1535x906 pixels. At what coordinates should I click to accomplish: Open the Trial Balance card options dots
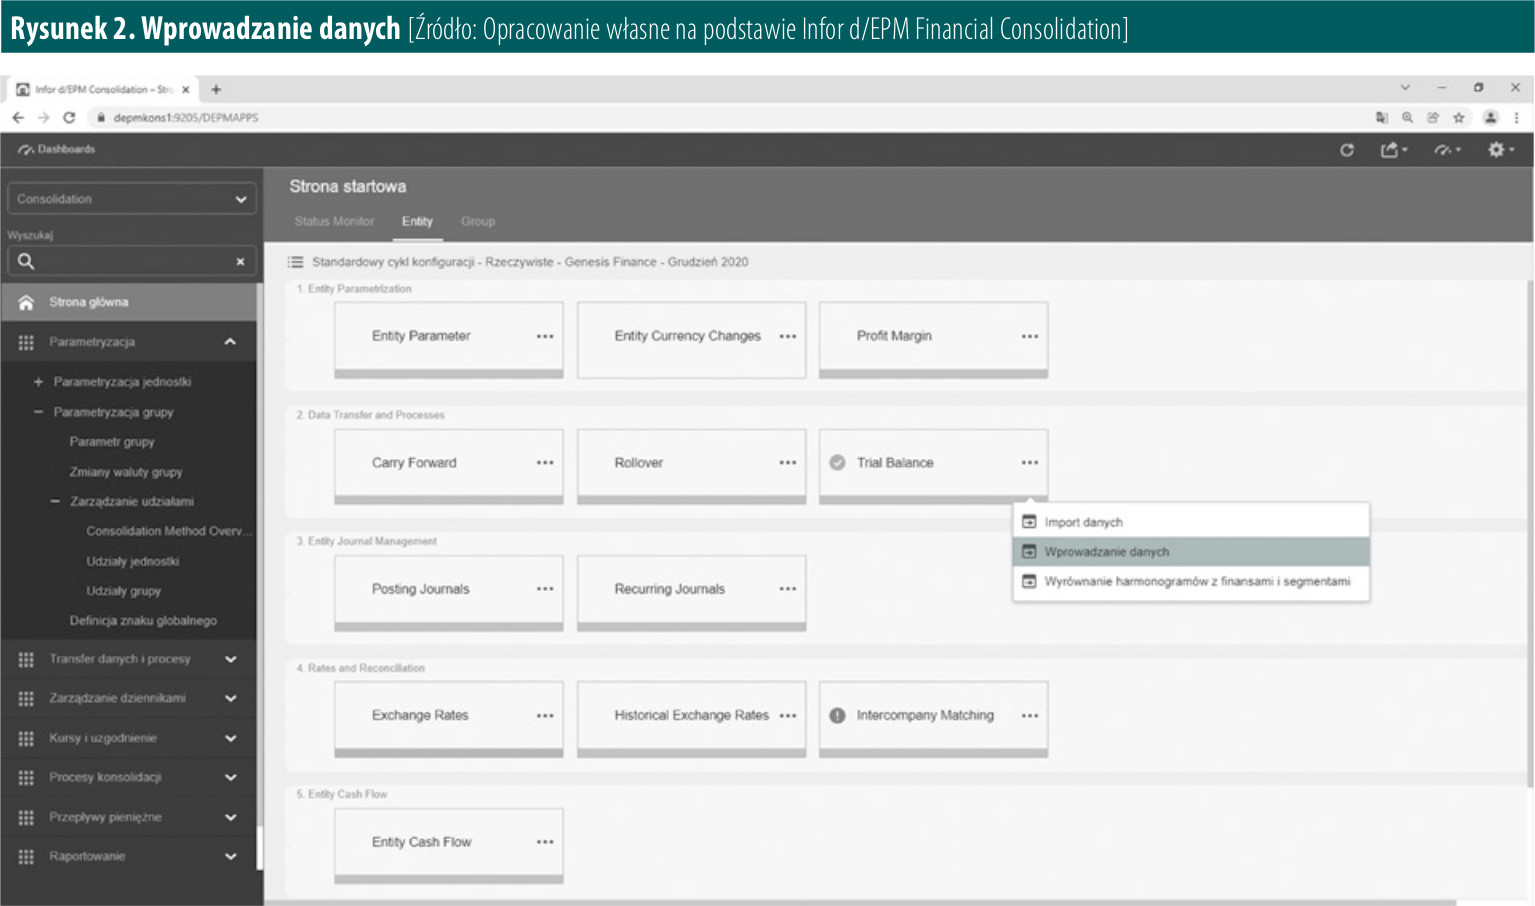point(1030,463)
